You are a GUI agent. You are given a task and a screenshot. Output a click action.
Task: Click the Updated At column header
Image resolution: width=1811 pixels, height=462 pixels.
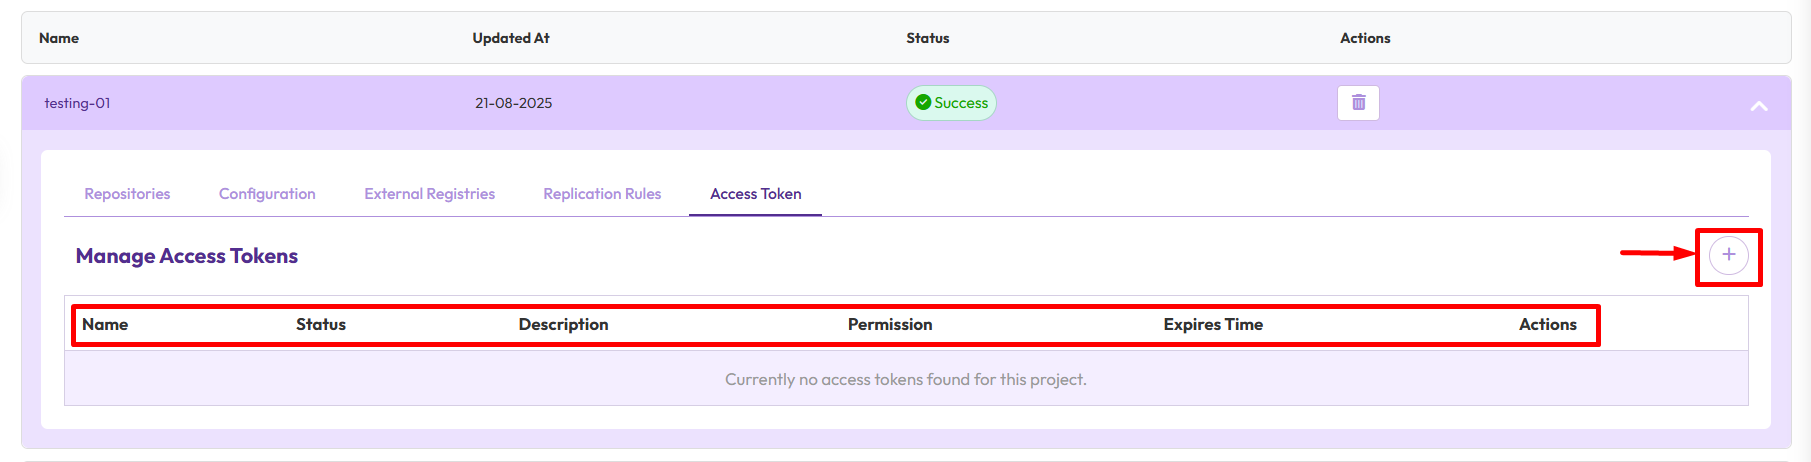tap(511, 38)
